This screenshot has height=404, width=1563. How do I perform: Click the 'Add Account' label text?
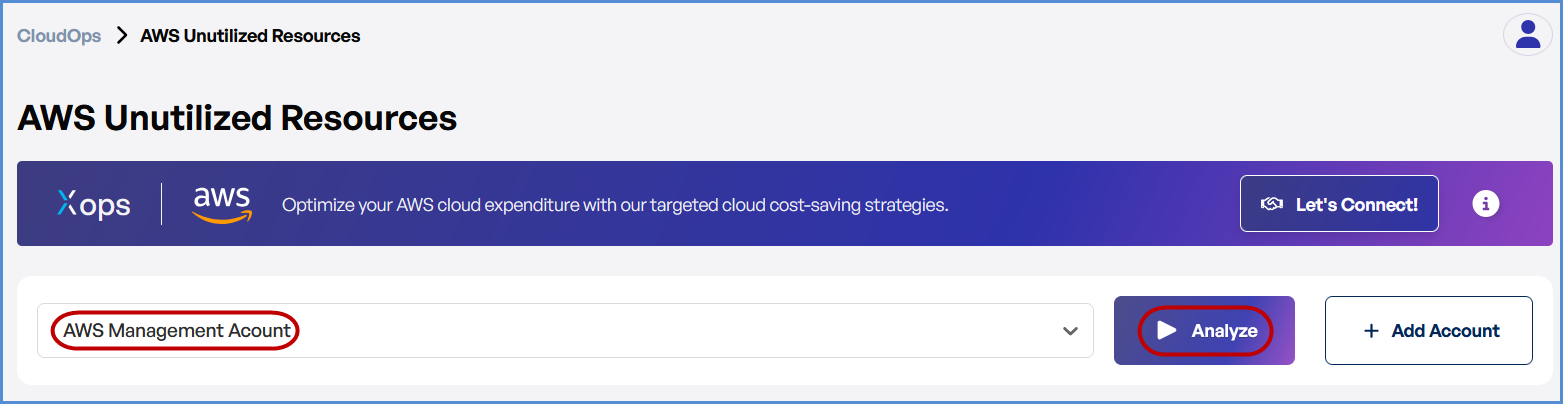tap(1445, 330)
